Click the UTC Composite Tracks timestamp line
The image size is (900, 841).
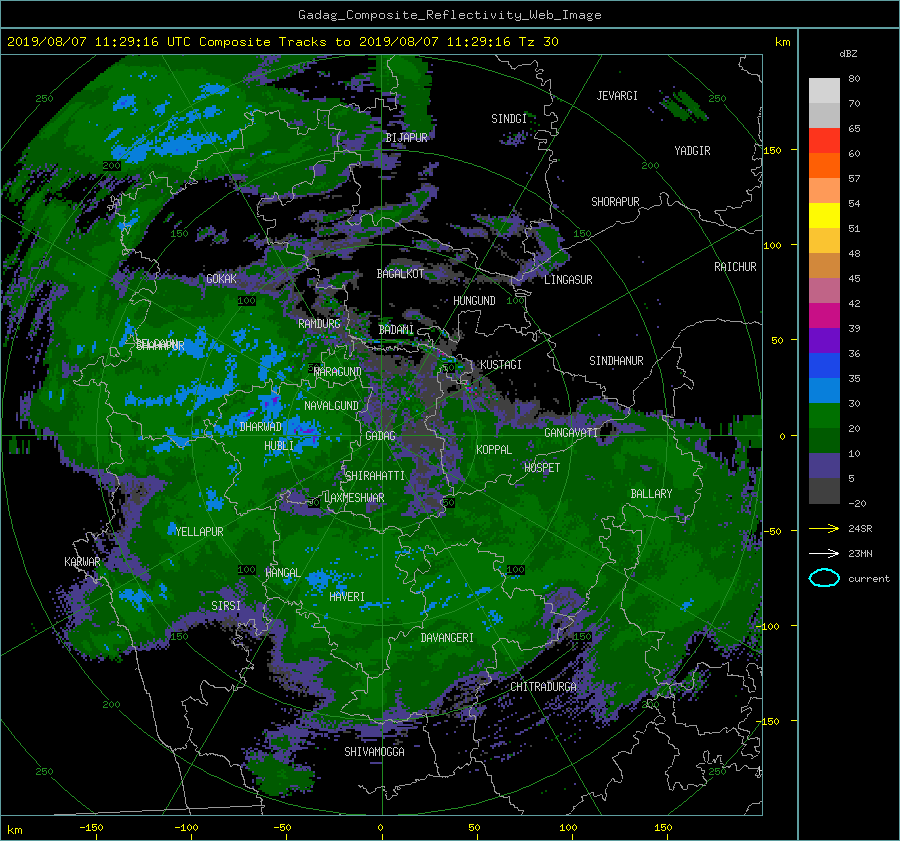click(x=282, y=42)
